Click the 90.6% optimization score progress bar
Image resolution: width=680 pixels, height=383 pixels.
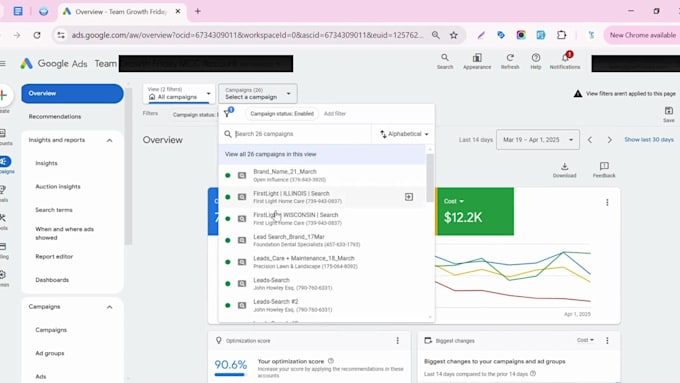pos(230,374)
